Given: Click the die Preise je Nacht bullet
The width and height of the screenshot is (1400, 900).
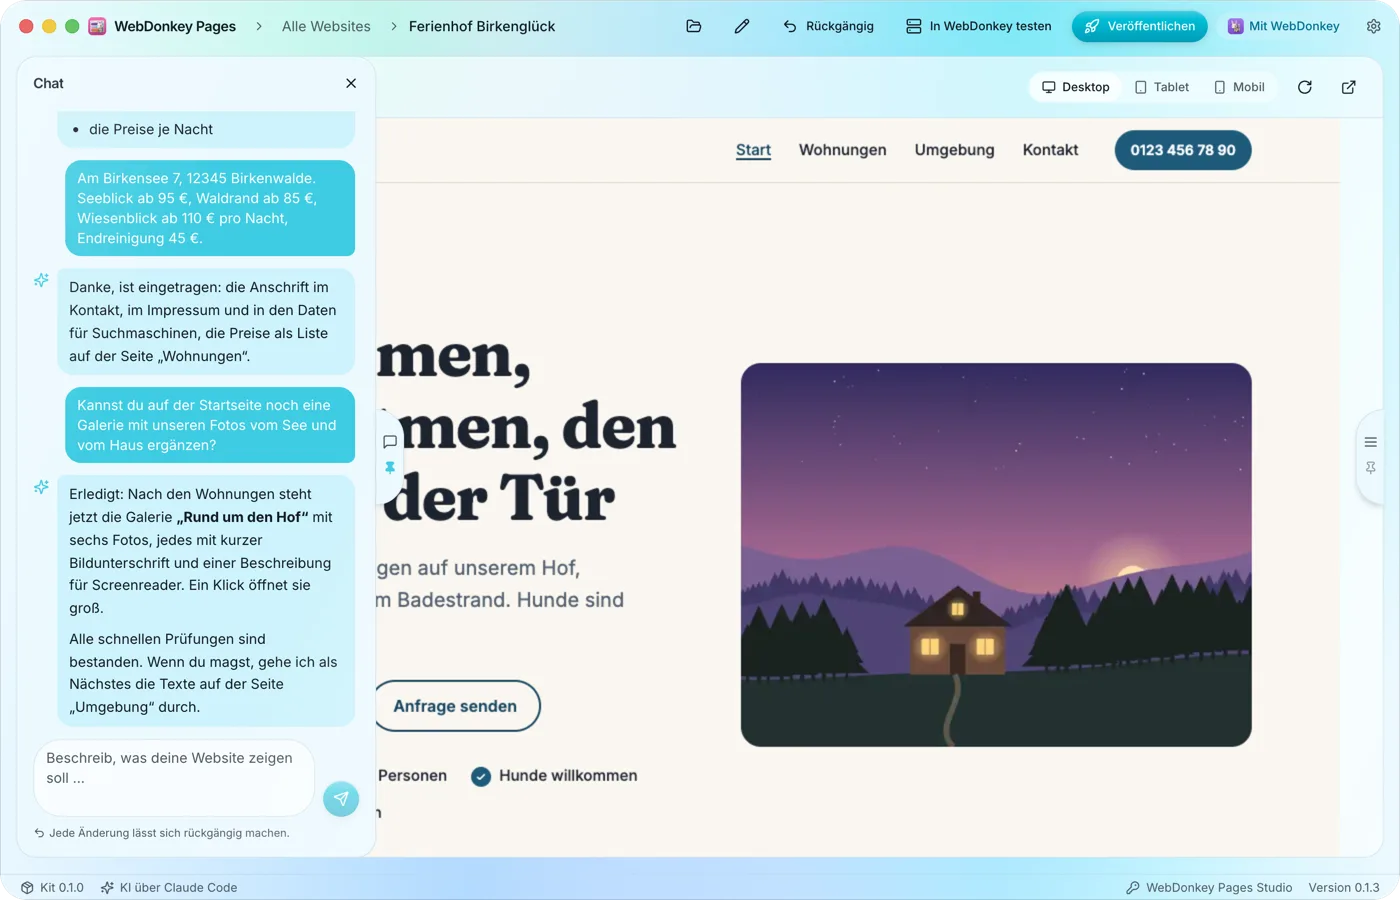Looking at the screenshot, I should [151, 129].
